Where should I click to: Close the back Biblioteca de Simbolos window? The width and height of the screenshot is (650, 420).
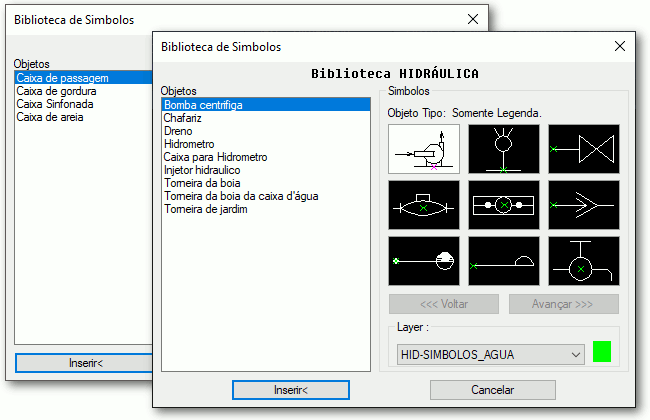[x=473, y=19]
